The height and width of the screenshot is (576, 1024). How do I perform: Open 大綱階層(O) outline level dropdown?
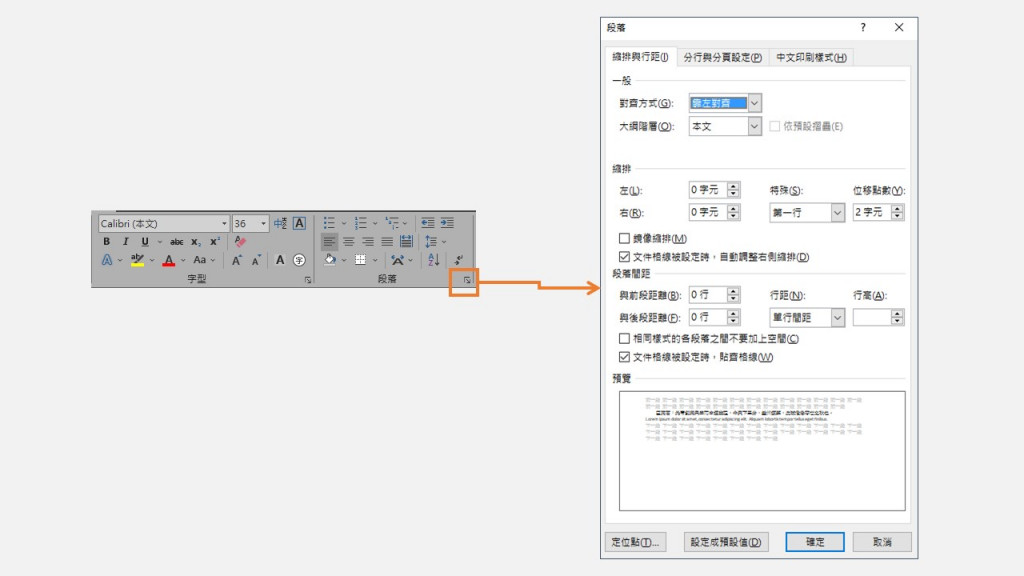coord(754,126)
